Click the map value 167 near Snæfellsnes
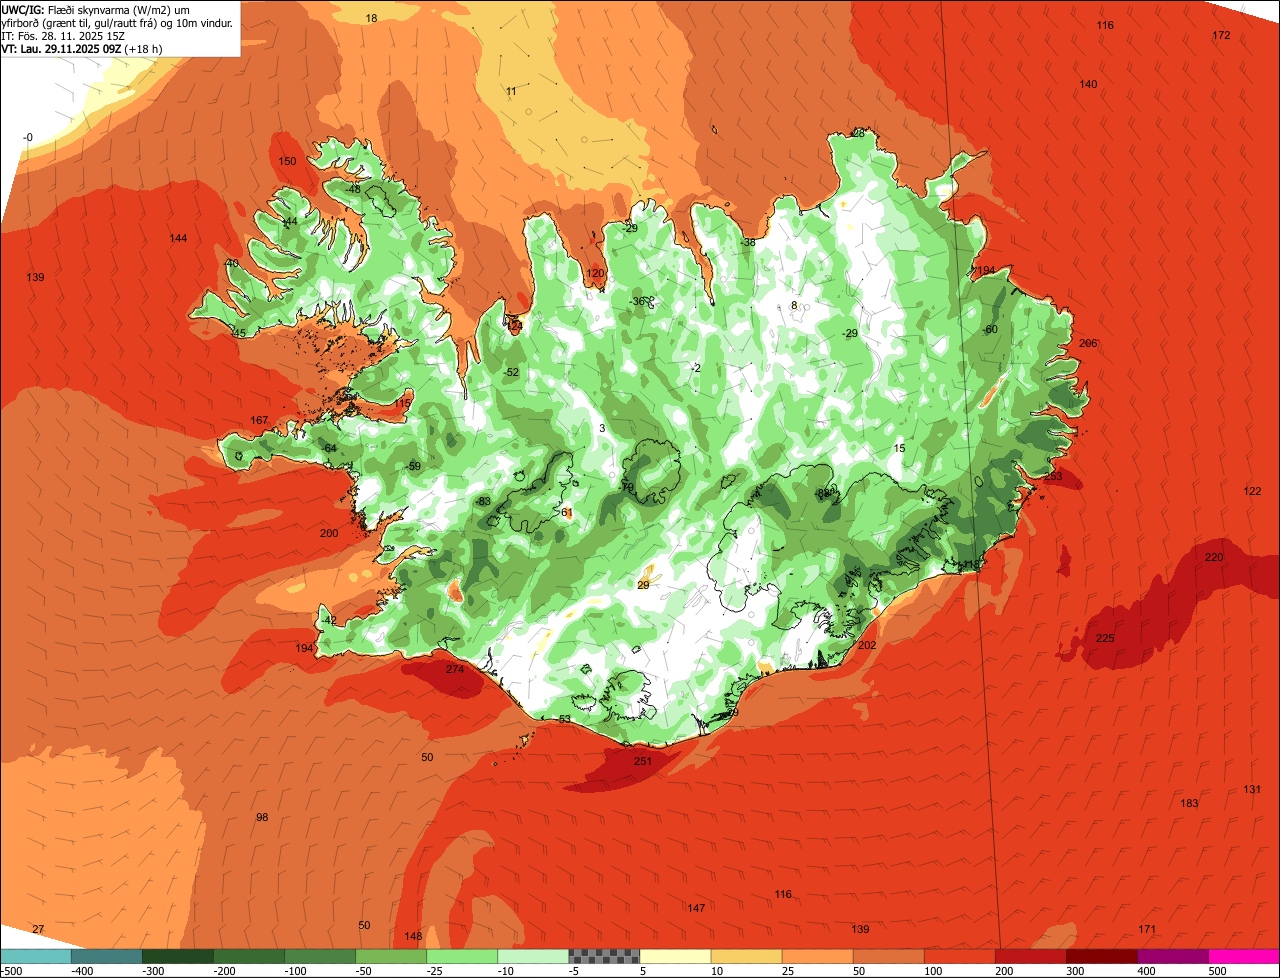 tap(259, 420)
